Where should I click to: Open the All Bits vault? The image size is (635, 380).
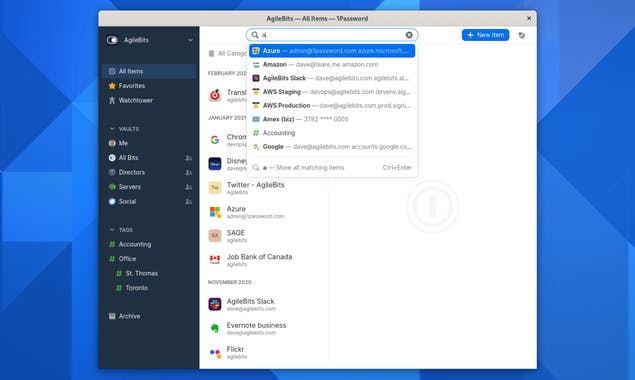pyautogui.click(x=149, y=158)
